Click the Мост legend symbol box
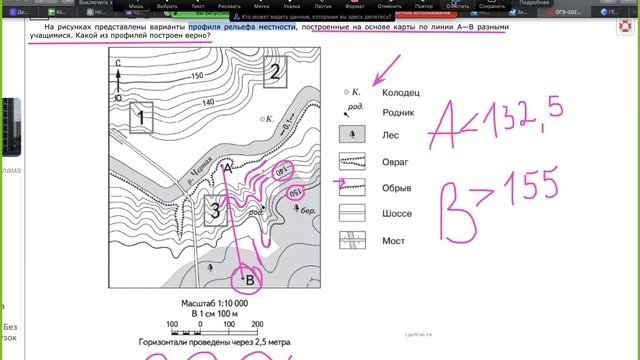 pyautogui.click(x=352, y=240)
